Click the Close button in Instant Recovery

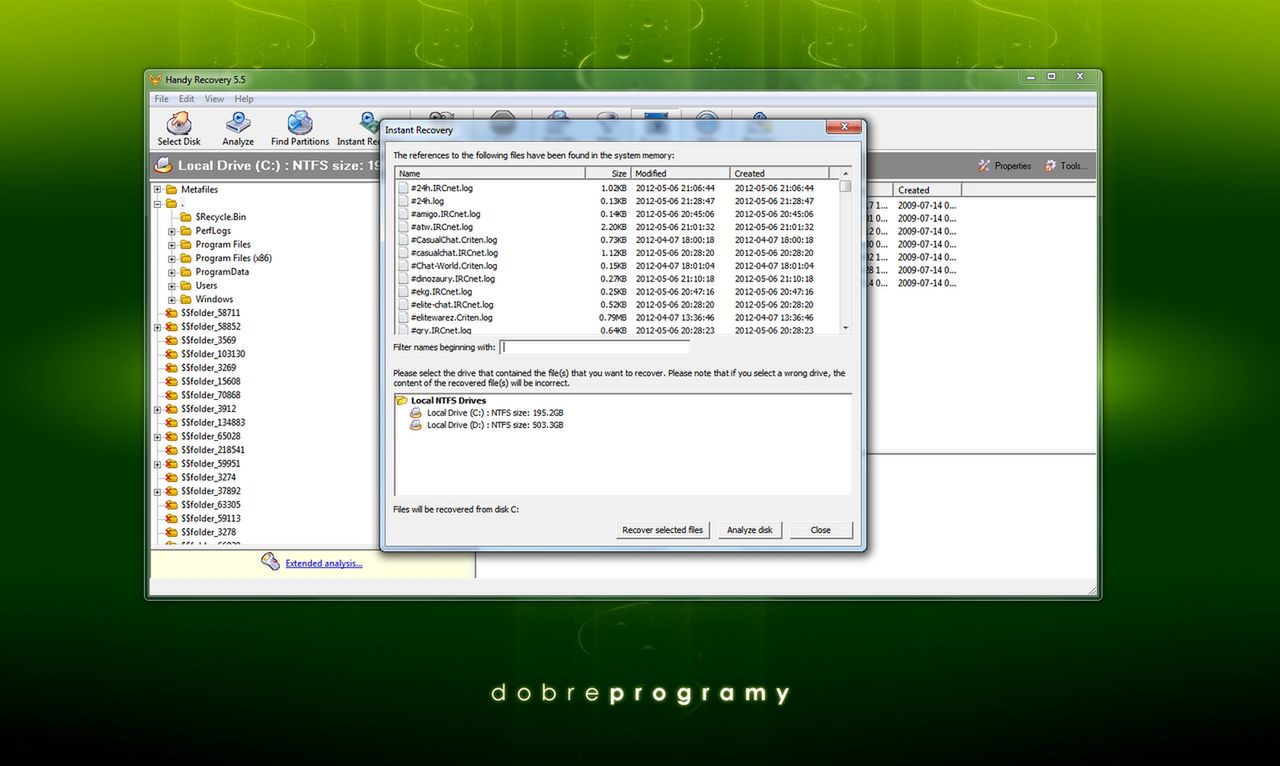pos(821,530)
